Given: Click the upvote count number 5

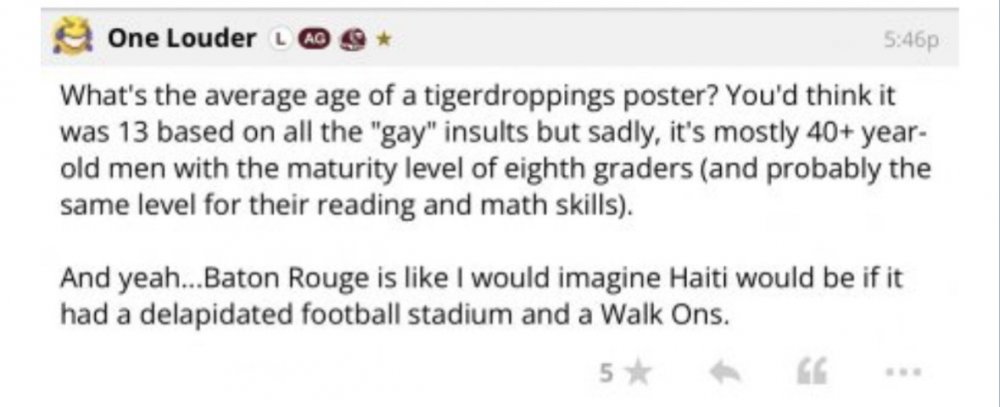Looking at the screenshot, I should [606, 373].
